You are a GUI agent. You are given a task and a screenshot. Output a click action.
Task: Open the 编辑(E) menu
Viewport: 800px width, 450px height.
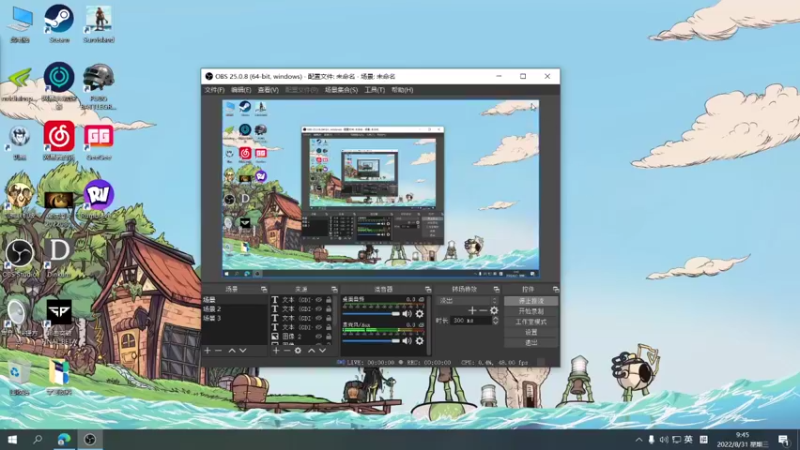tap(241, 90)
